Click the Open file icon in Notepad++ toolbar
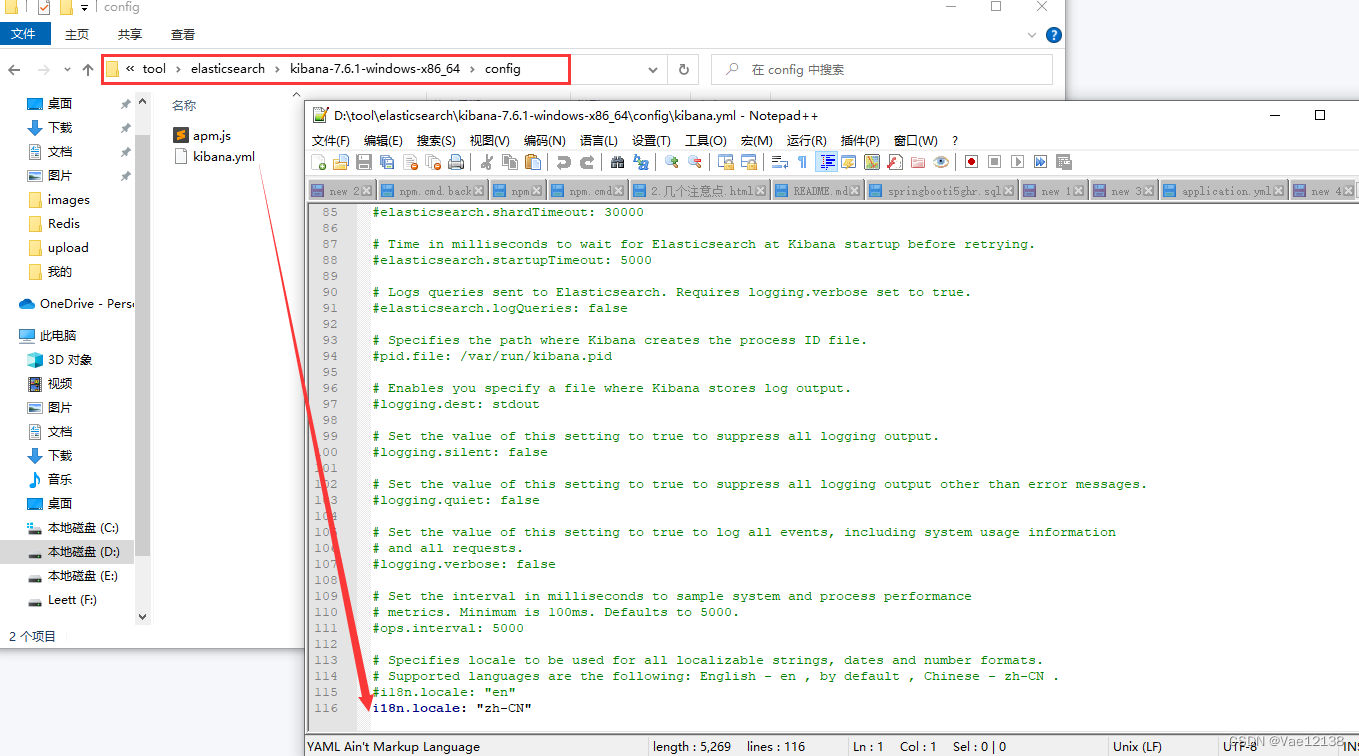Viewport: 1359px width, 756px height. [341, 162]
